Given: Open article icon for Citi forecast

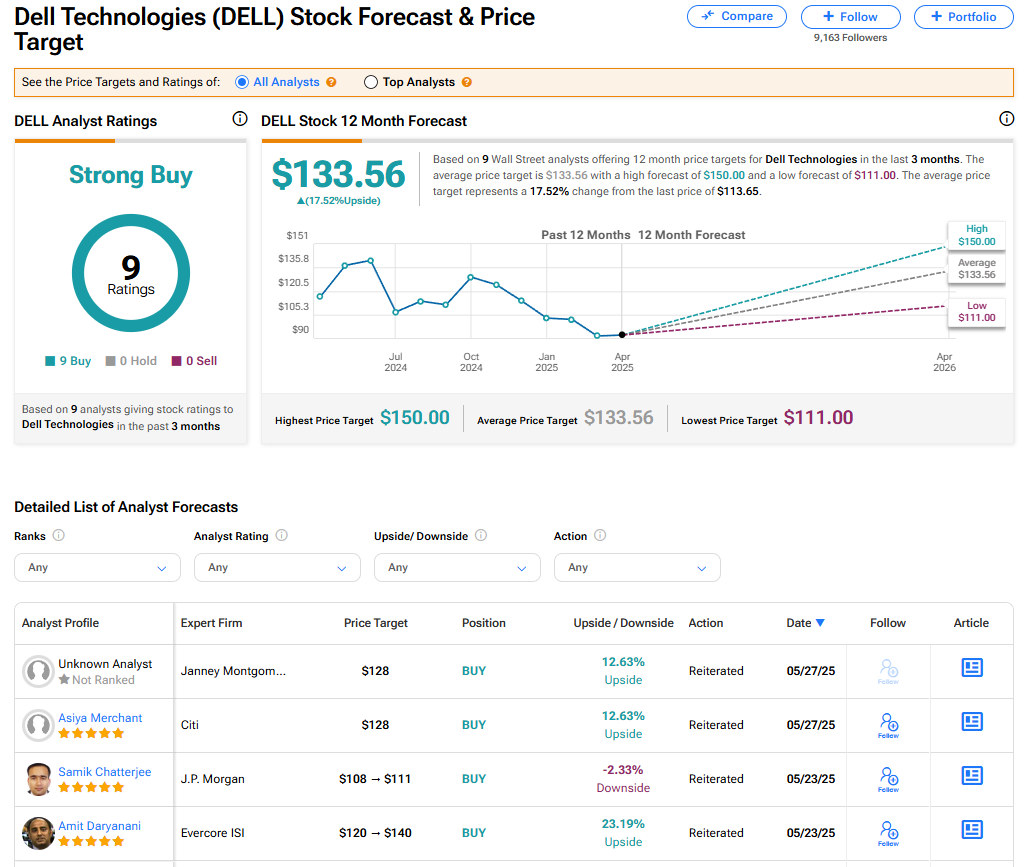Looking at the screenshot, I should [971, 721].
